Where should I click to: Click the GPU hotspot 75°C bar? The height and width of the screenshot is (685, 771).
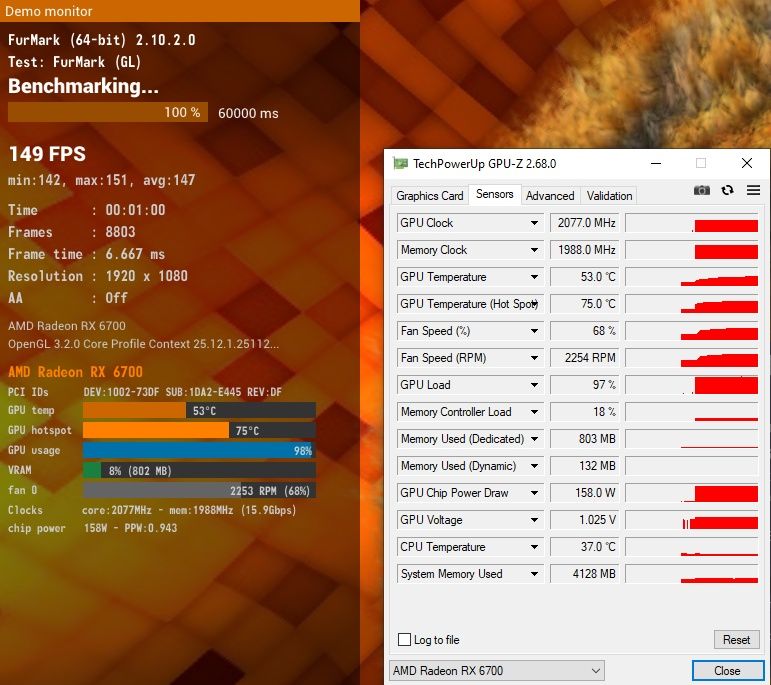click(x=199, y=430)
